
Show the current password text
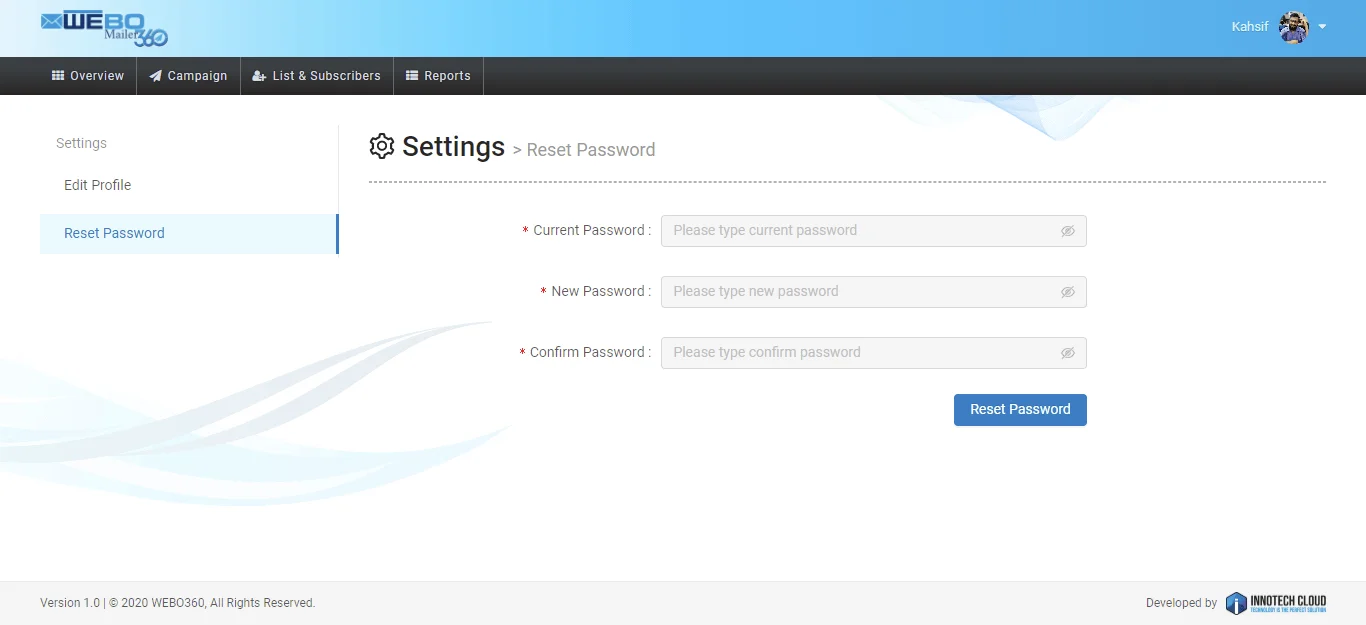tap(1068, 231)
